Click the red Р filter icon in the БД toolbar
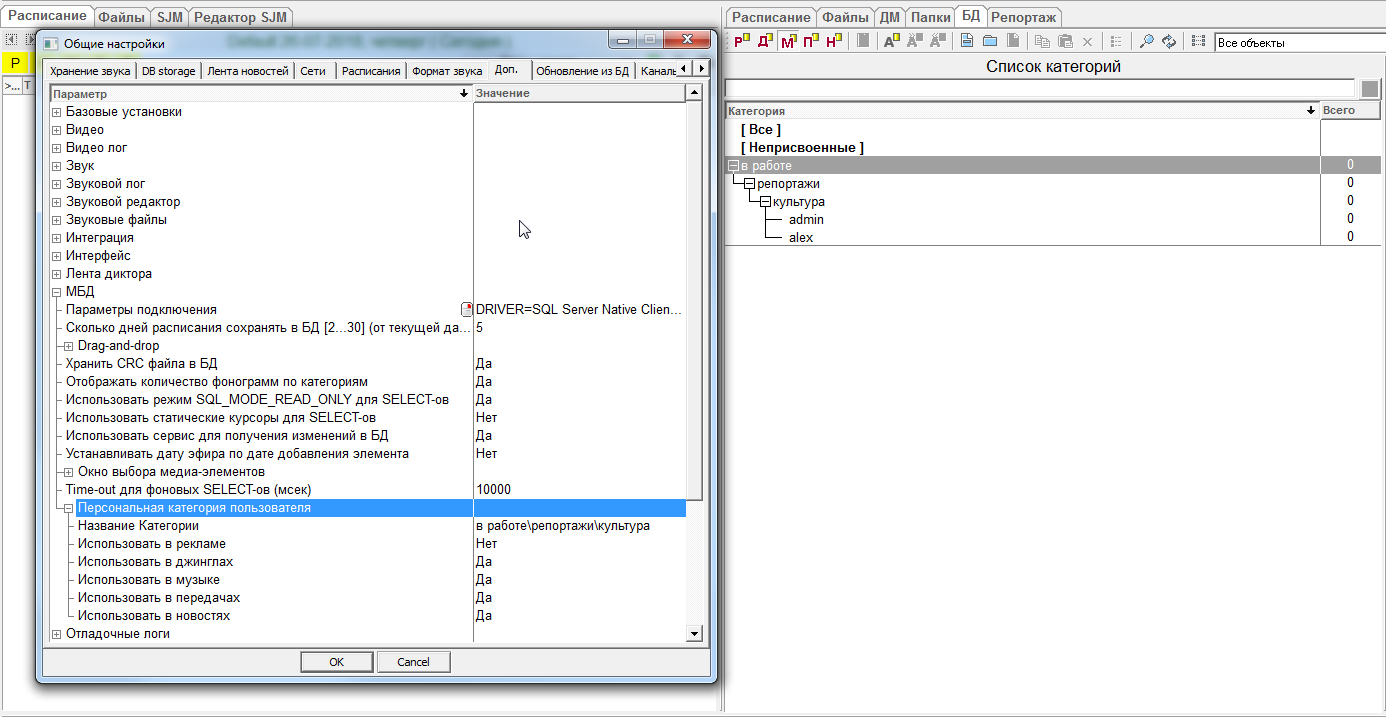Image resolution: width=1386 pixels, height=717 pixels. tap(741, 41)
